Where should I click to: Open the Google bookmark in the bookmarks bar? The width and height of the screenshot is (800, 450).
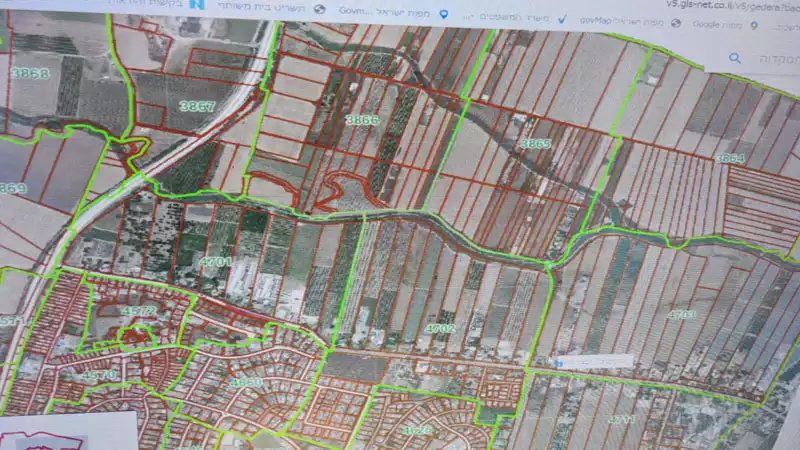point(705,22)
